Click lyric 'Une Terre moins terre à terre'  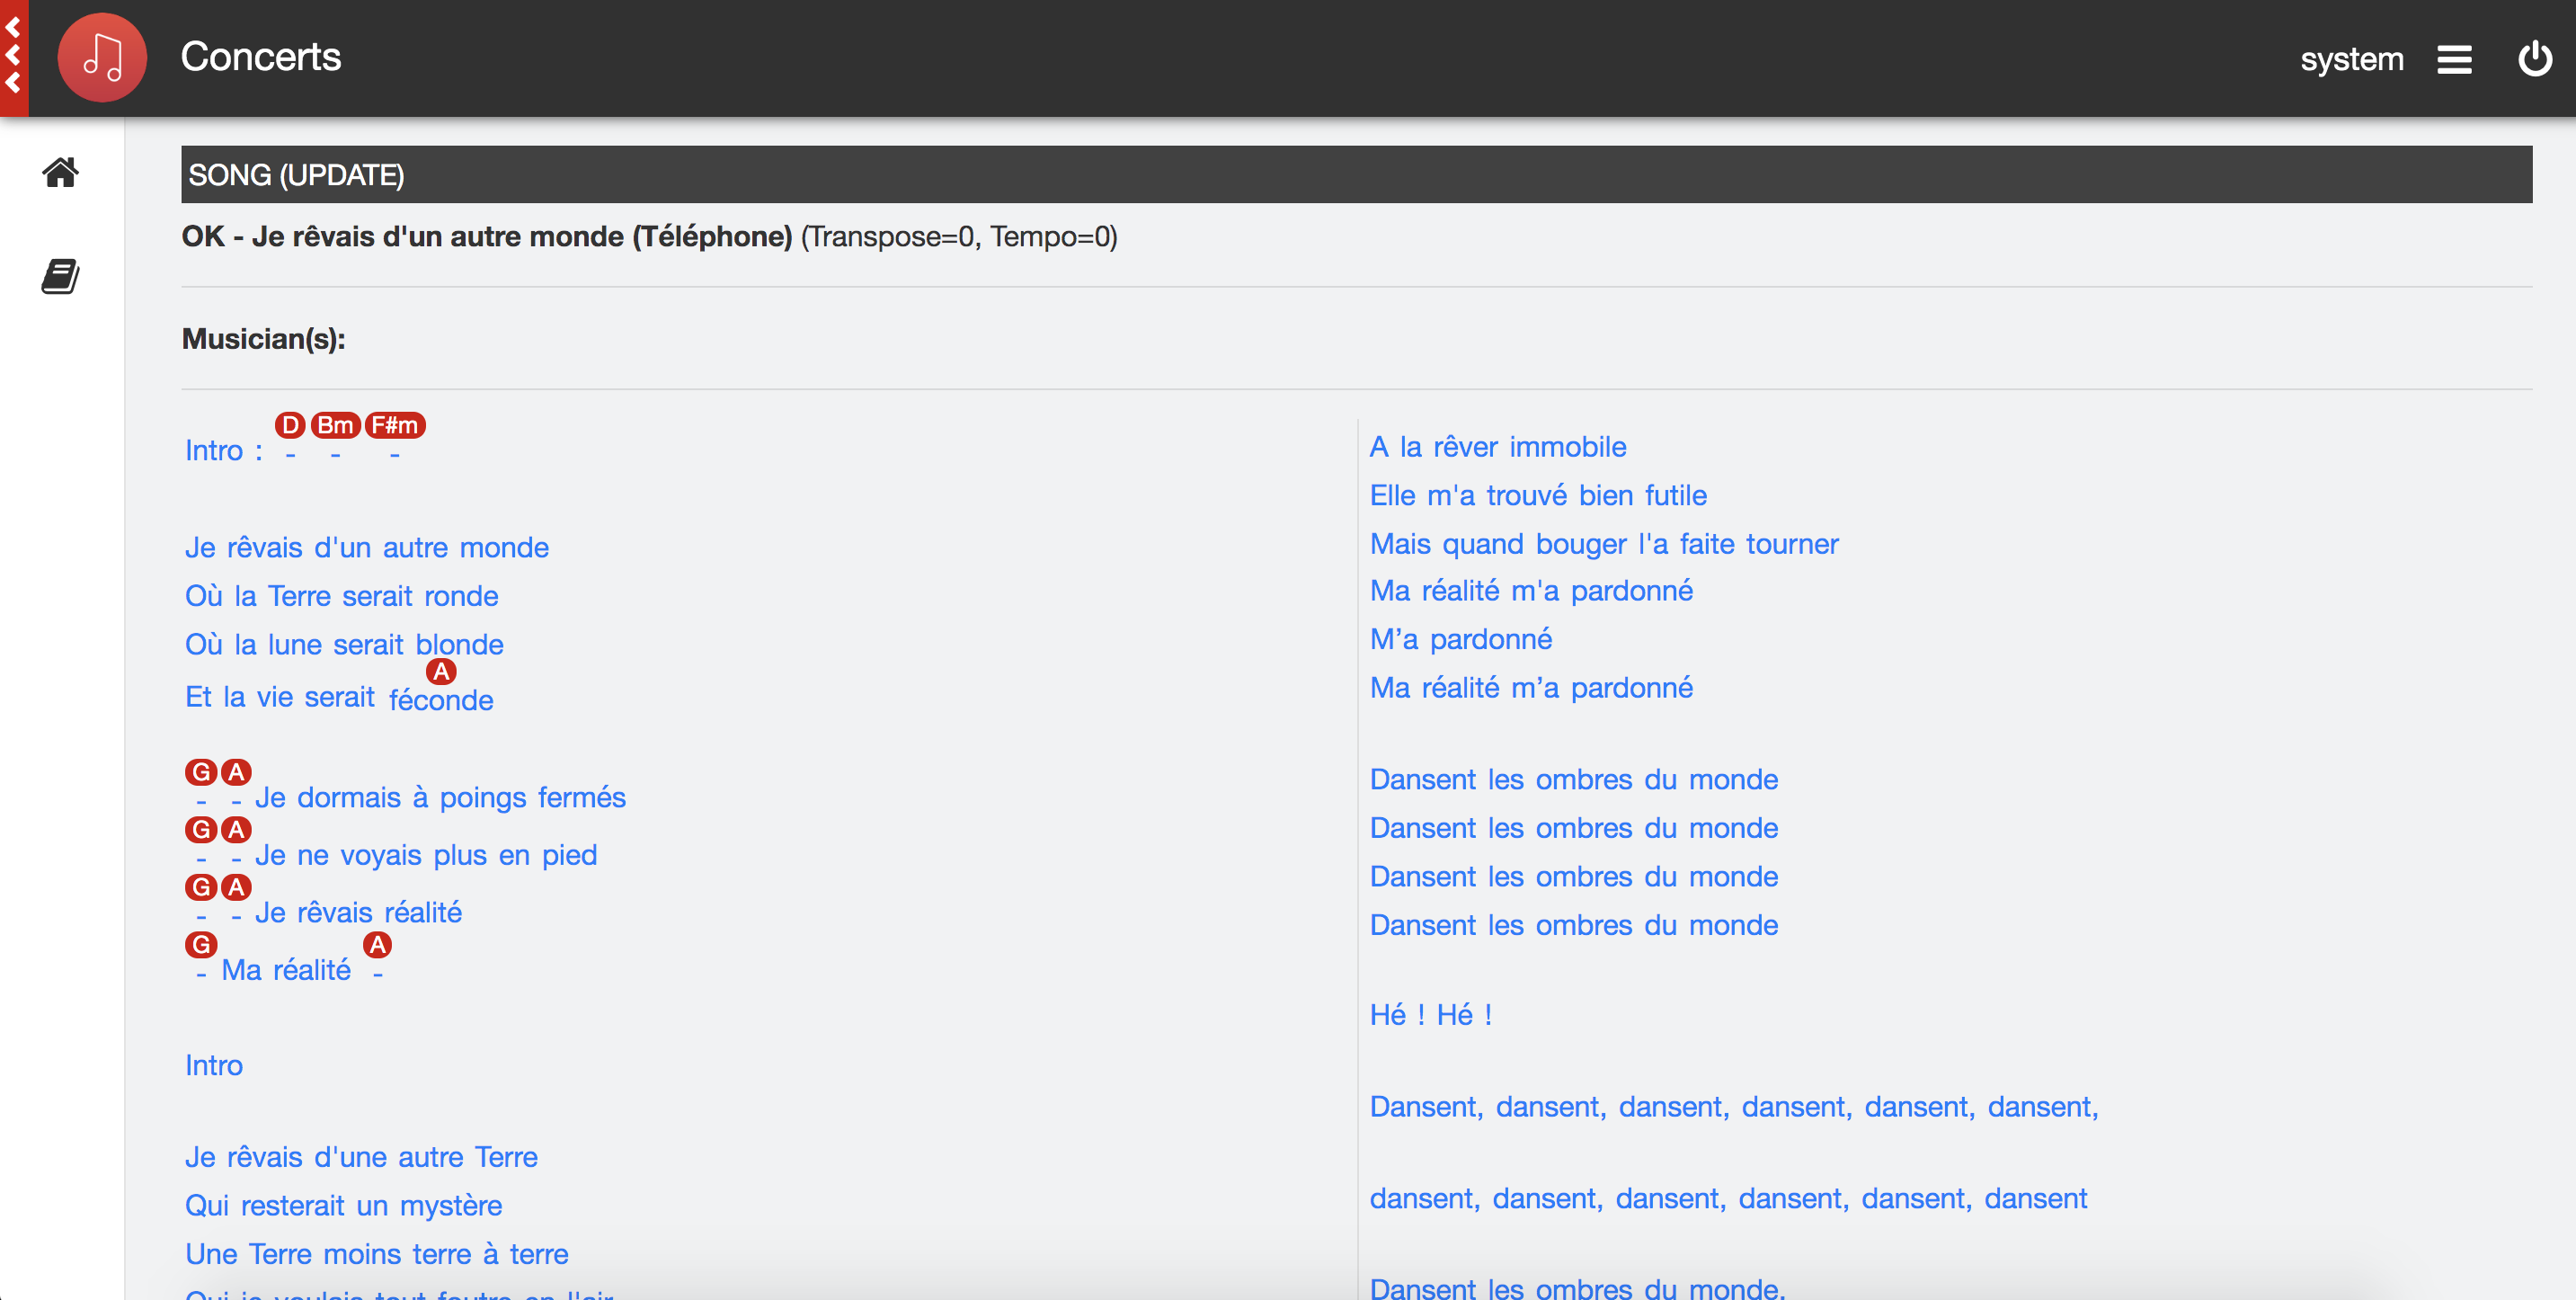pyautogui.click(x=377, y=1254)
